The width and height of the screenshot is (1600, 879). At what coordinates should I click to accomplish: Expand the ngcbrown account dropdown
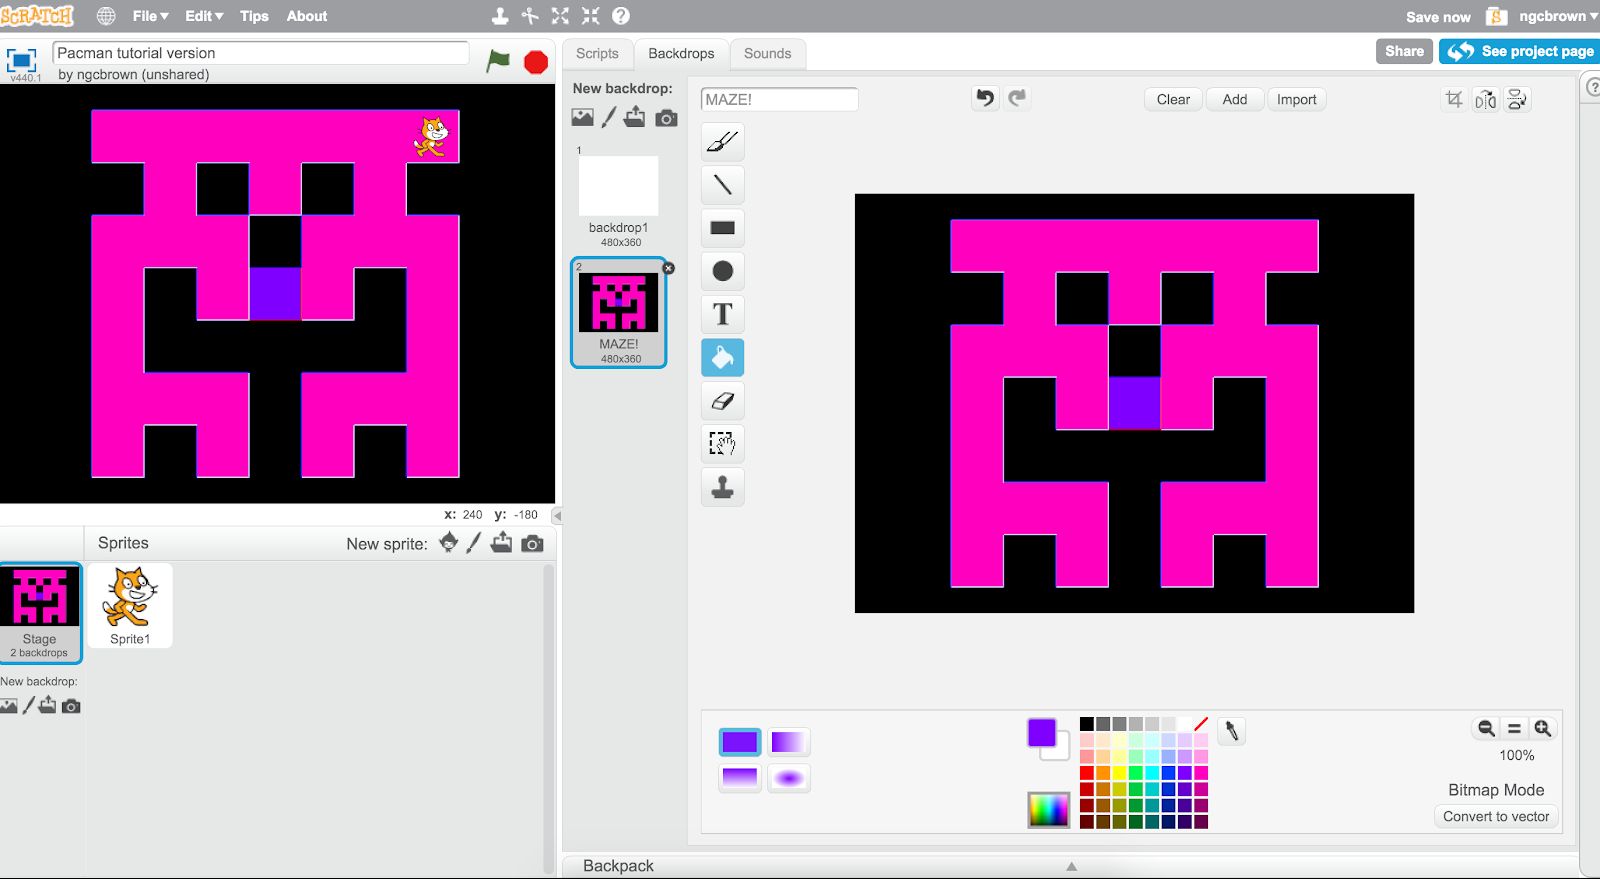(x=1558, y=16)
